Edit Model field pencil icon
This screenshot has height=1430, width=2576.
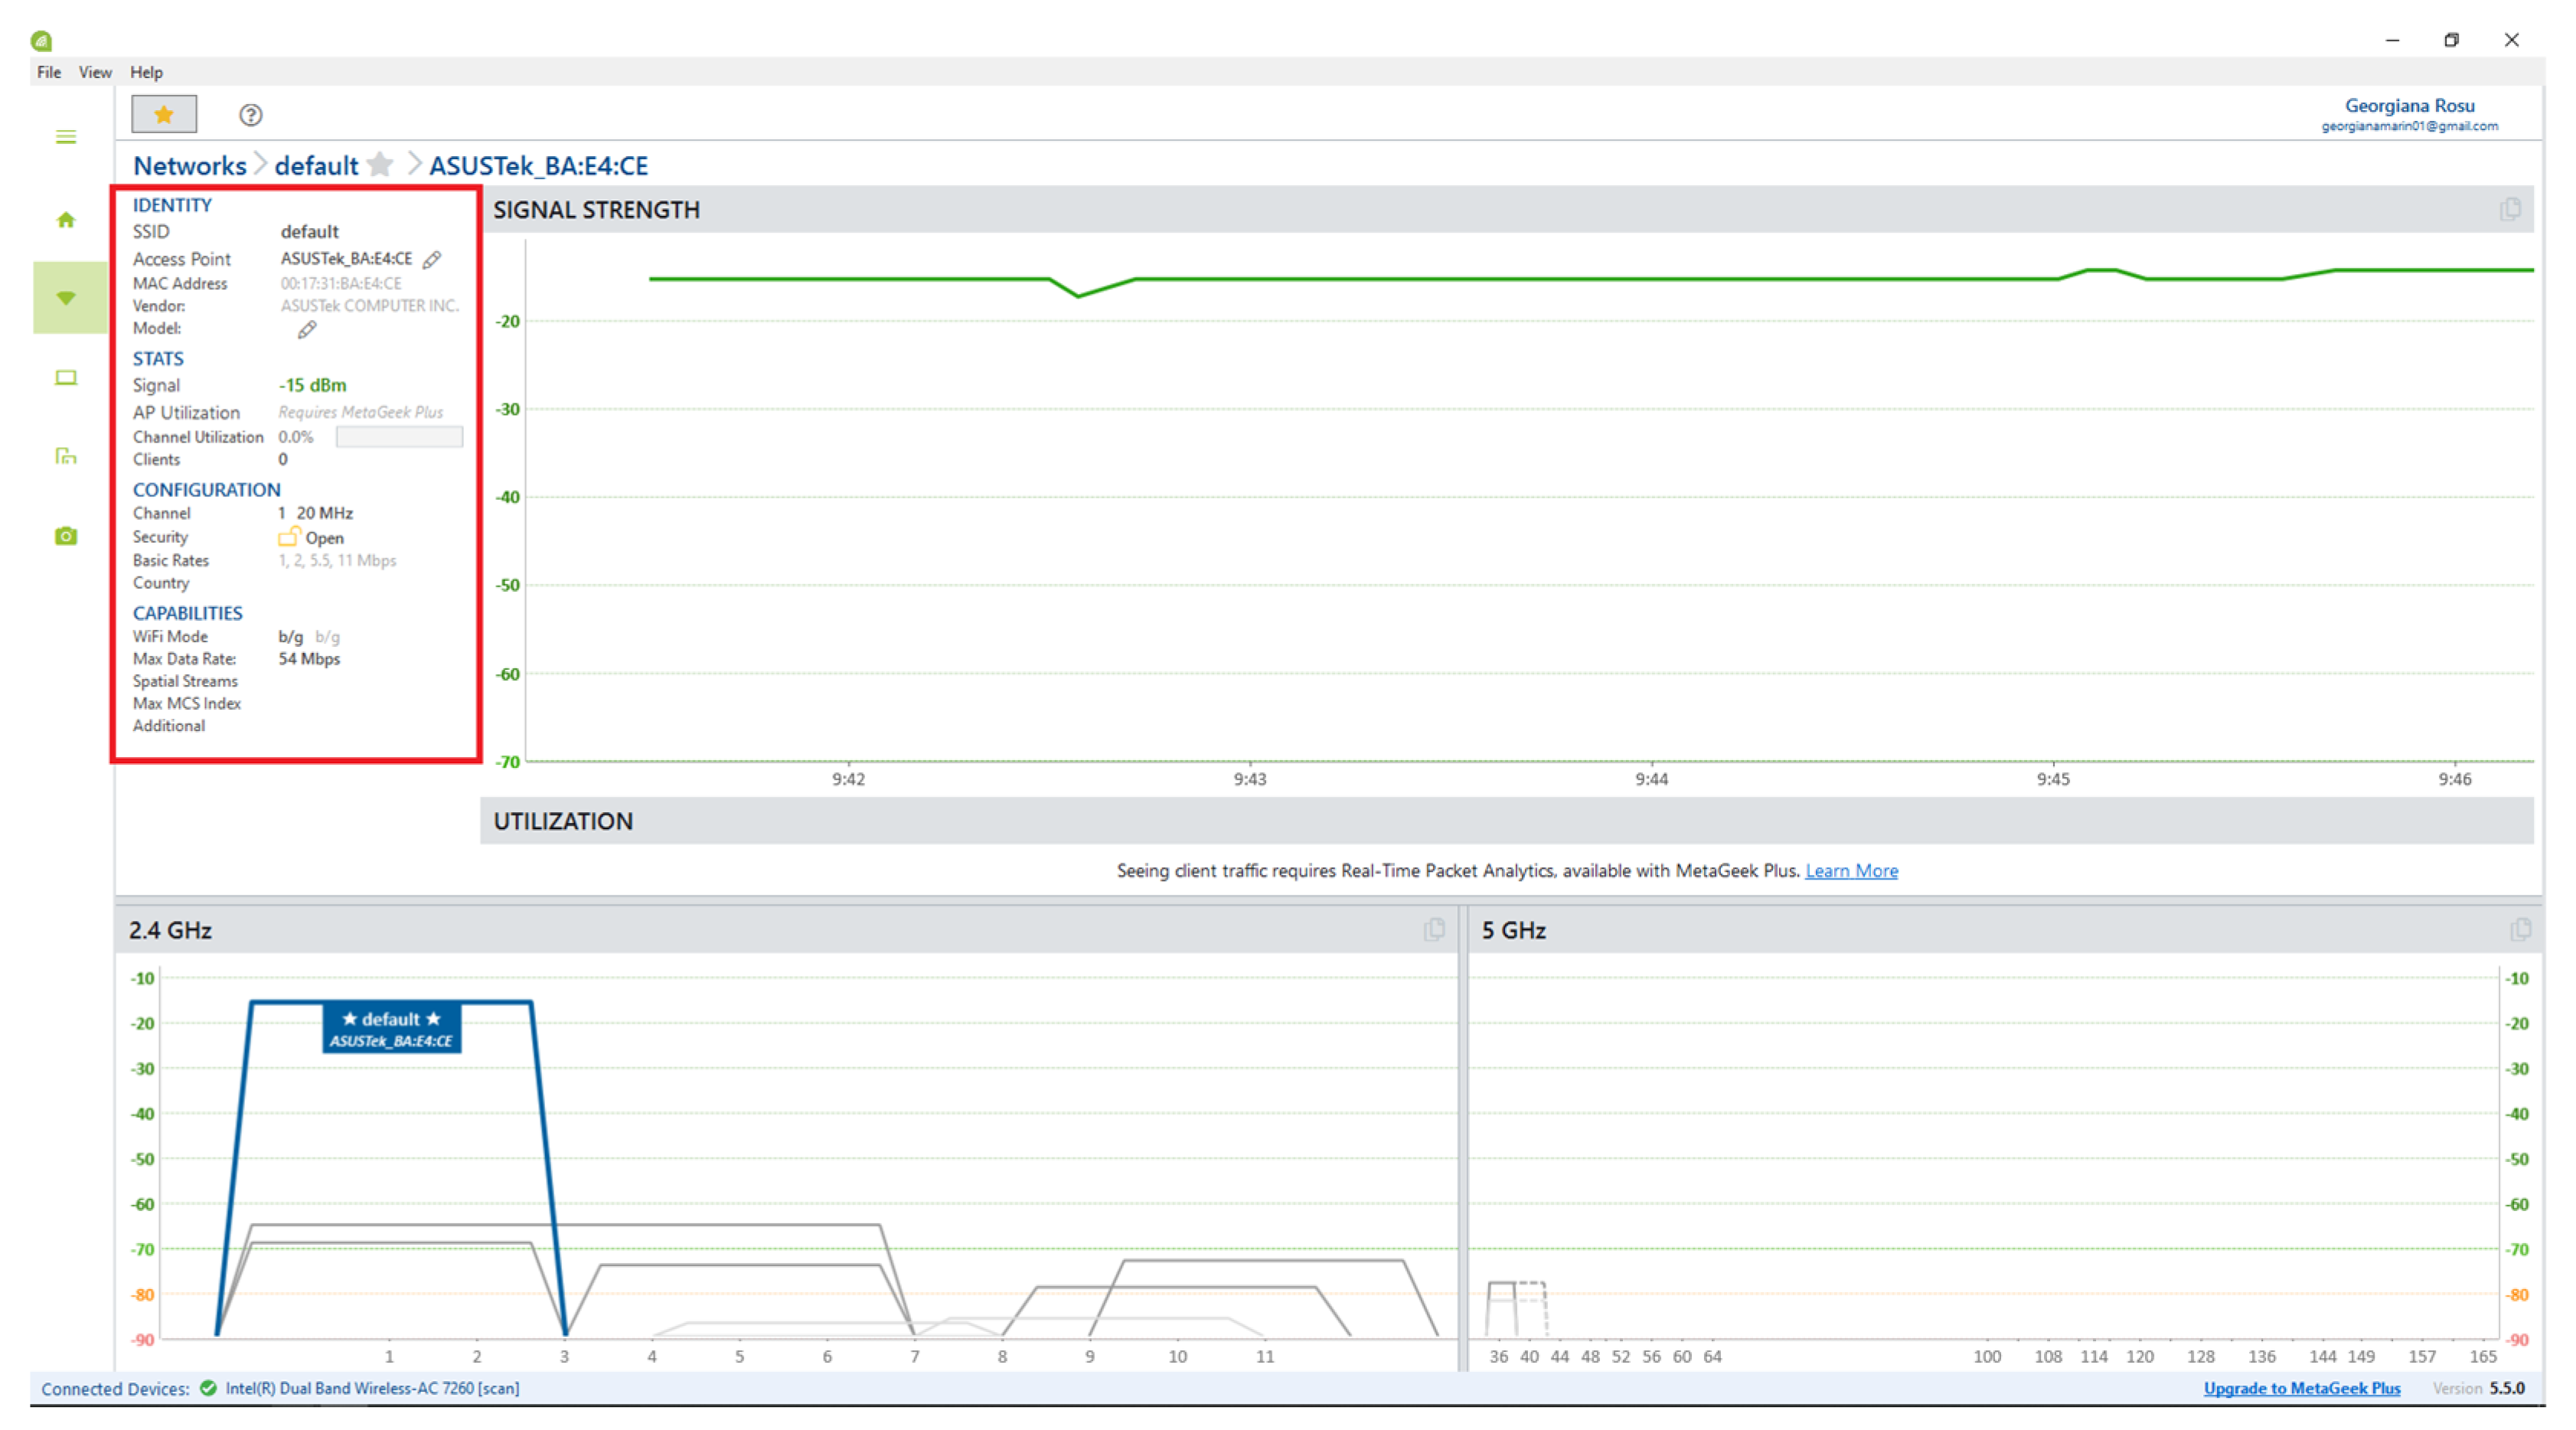coord(307,330)
